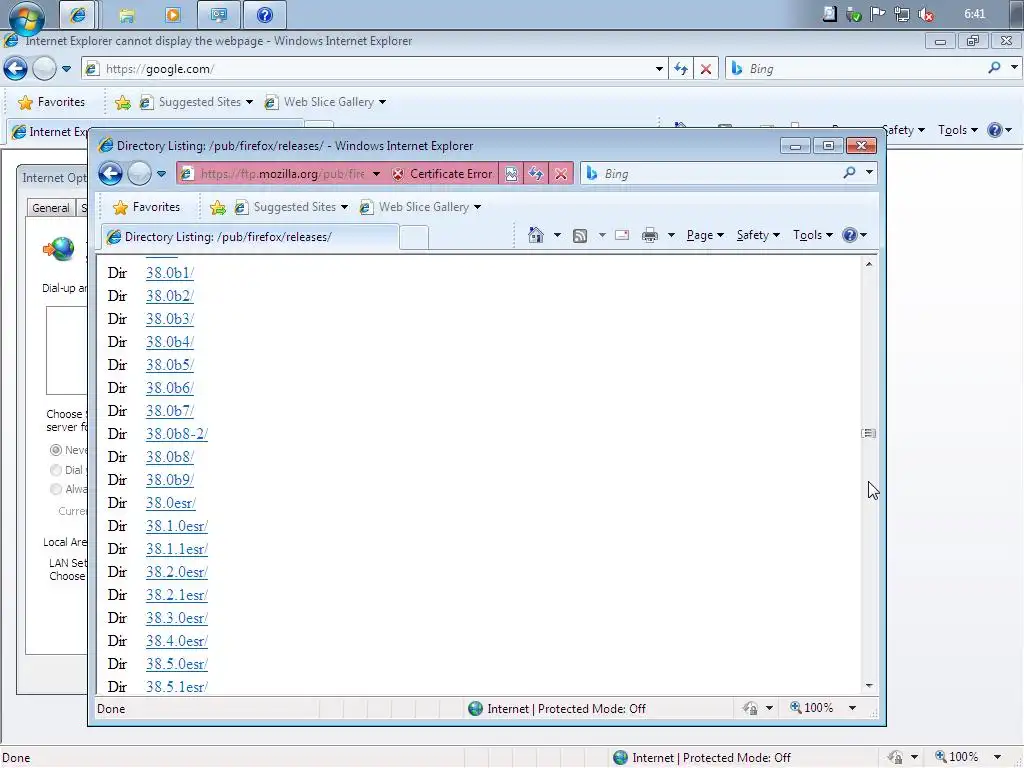Open the Tools menu in the background window
This screenshot has width=1024, height=768.
[x=957, y=130]
